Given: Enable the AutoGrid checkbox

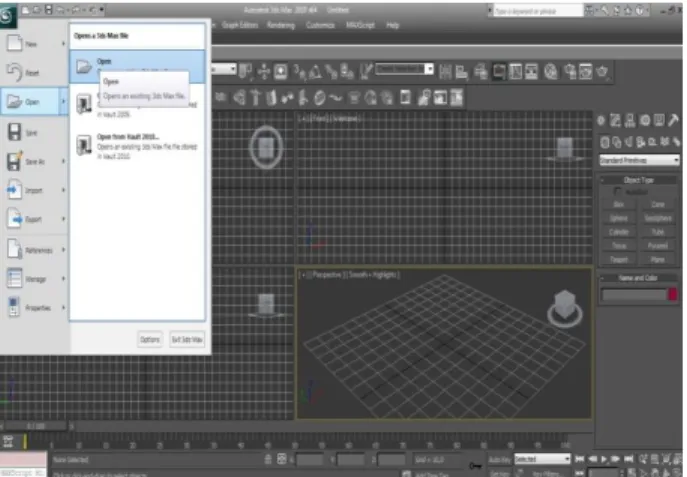Looking at the screenshot, I should (617, 191).
